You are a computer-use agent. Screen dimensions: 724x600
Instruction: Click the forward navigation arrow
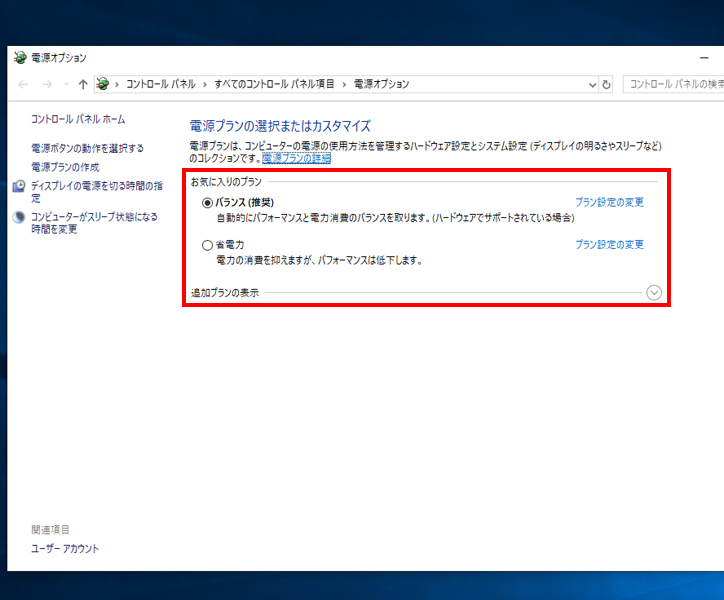[x=46, y=85]
